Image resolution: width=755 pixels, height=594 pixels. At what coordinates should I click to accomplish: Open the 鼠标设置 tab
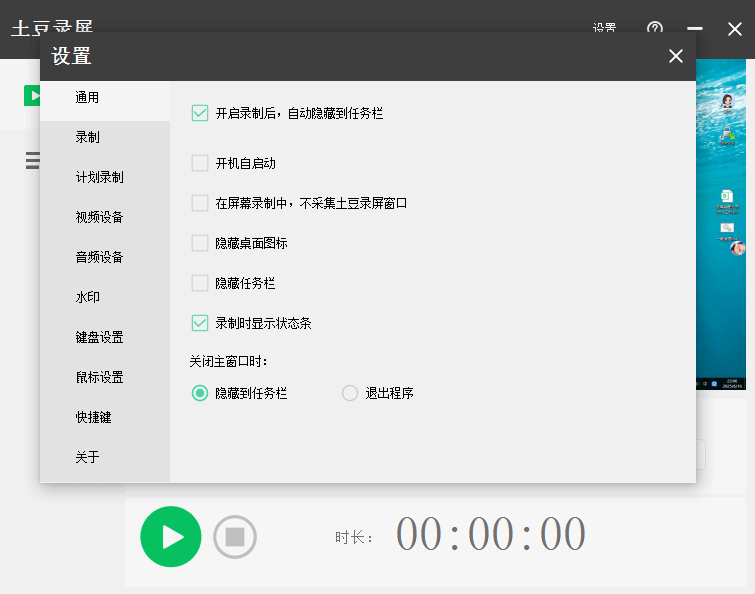click(x=105, y=377)
